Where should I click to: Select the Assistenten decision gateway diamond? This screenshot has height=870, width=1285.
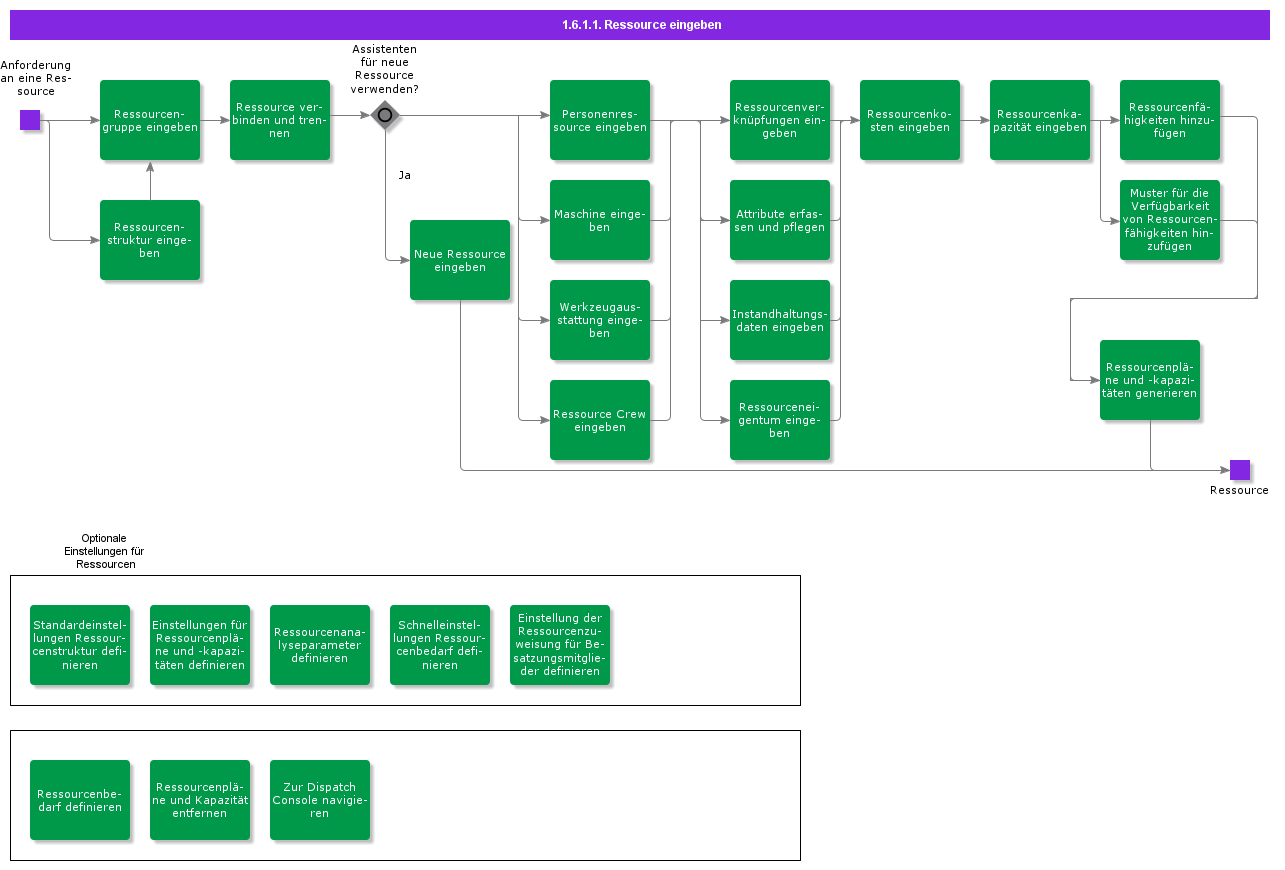point(385,115)
